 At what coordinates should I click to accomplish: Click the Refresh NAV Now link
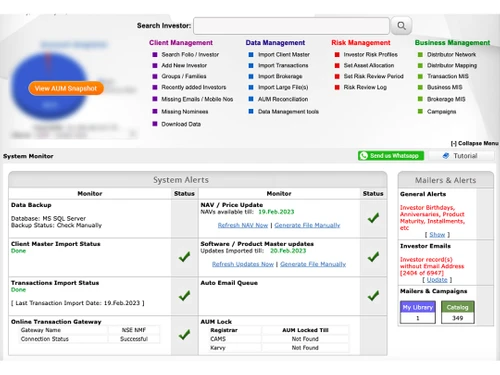coord(243,225)
